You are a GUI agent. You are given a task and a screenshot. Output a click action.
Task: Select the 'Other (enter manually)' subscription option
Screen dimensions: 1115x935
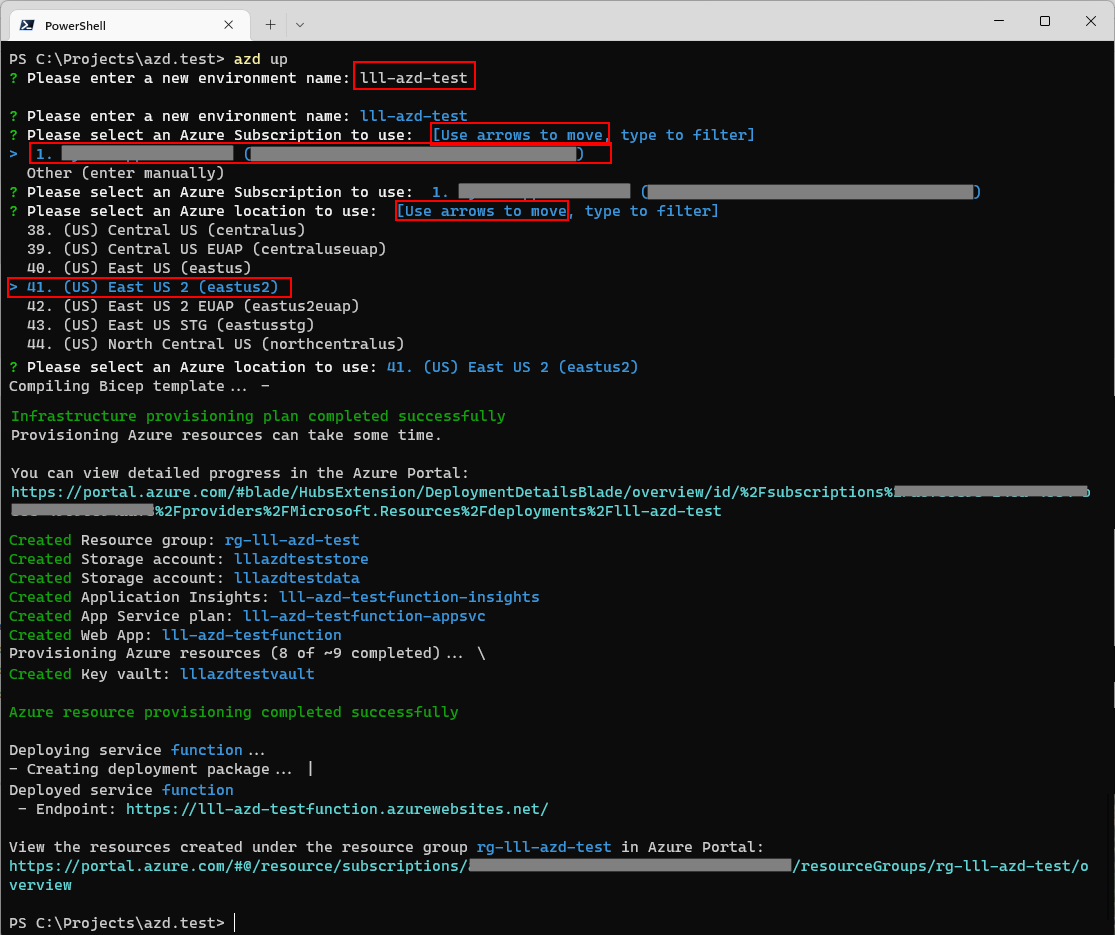(x=125, y=173)
